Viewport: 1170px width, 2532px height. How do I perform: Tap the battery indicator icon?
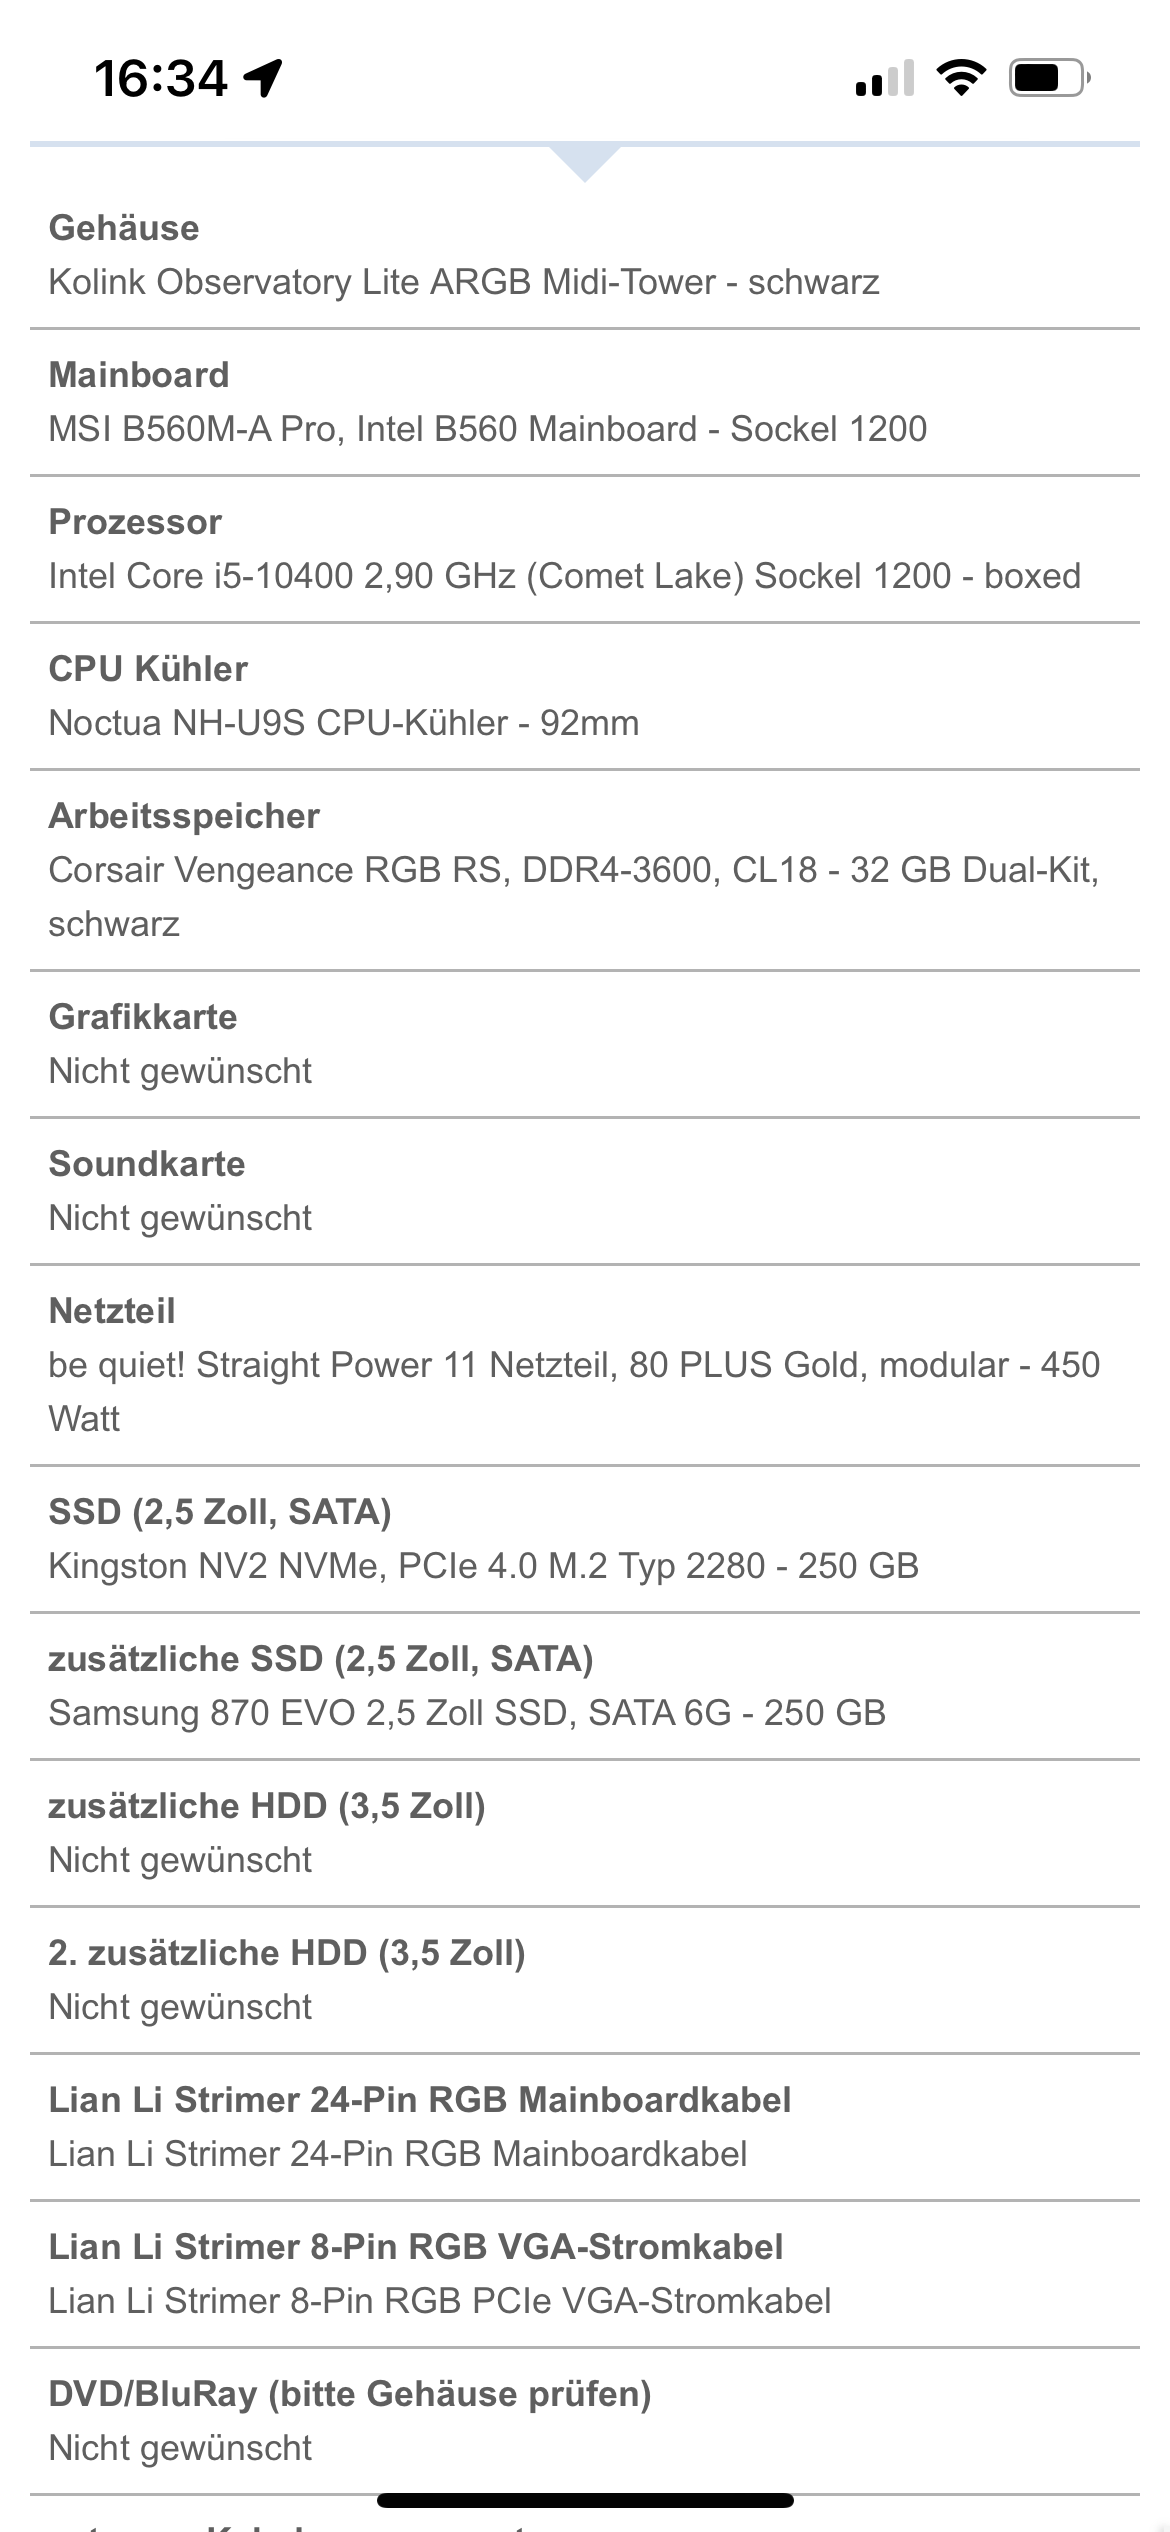coord(1050,78)
